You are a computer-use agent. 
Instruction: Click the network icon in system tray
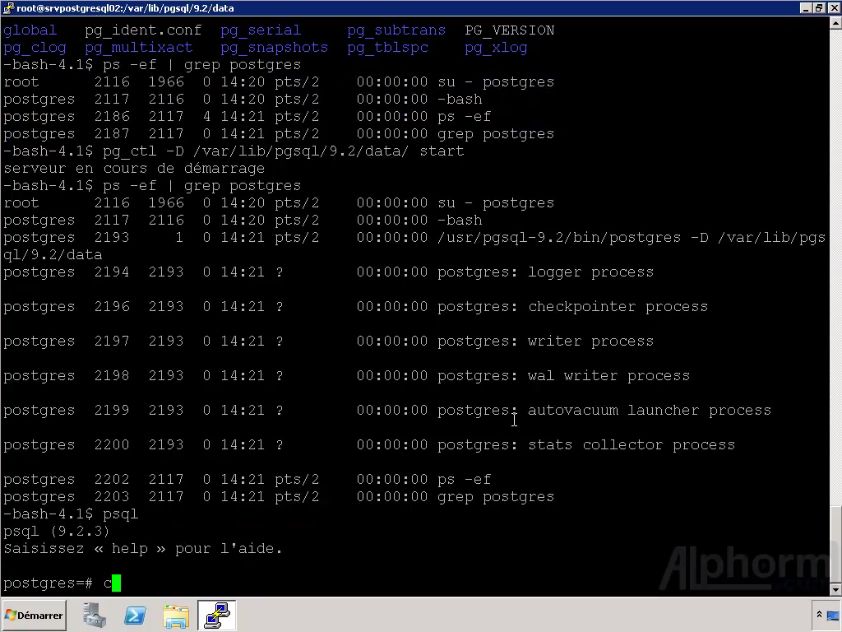point(832,615)
